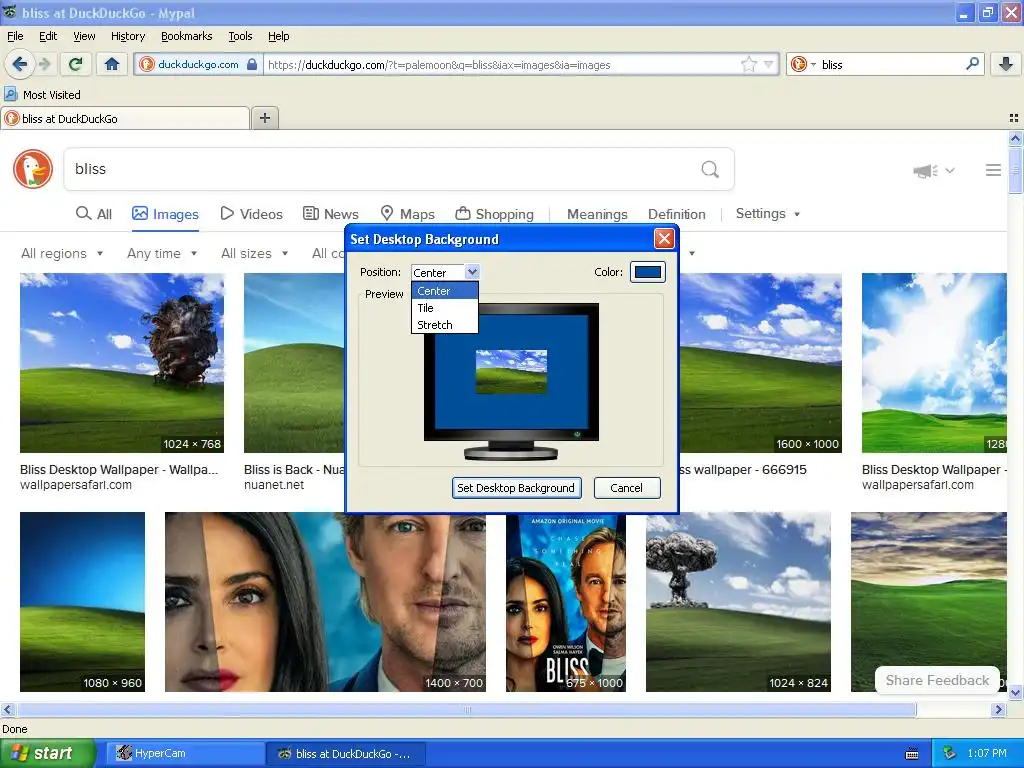This screenshot has height=768, width=1024.
Task: Open the Tools menu
Action: [240, 36]
